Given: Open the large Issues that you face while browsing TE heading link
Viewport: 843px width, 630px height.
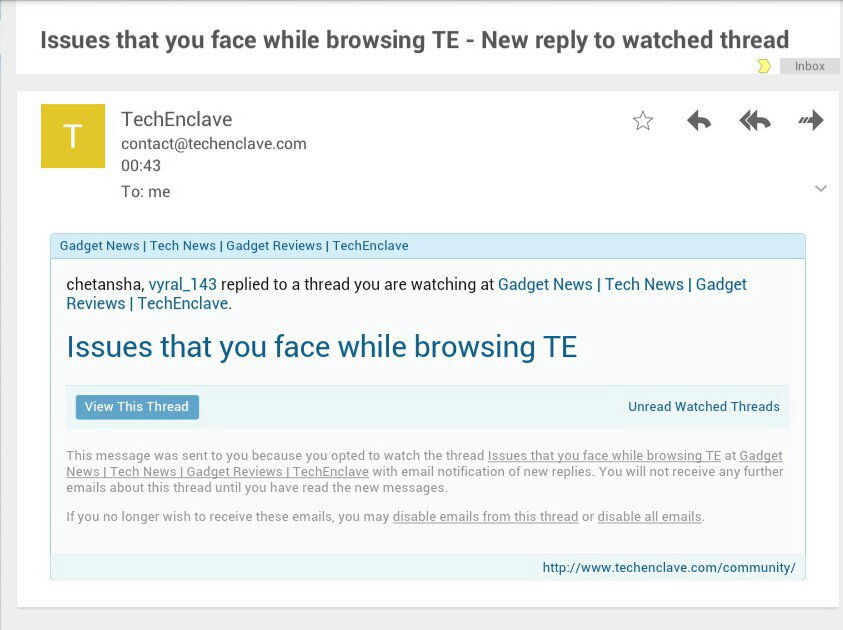Looking at the screenshot, I should (322, 346).
